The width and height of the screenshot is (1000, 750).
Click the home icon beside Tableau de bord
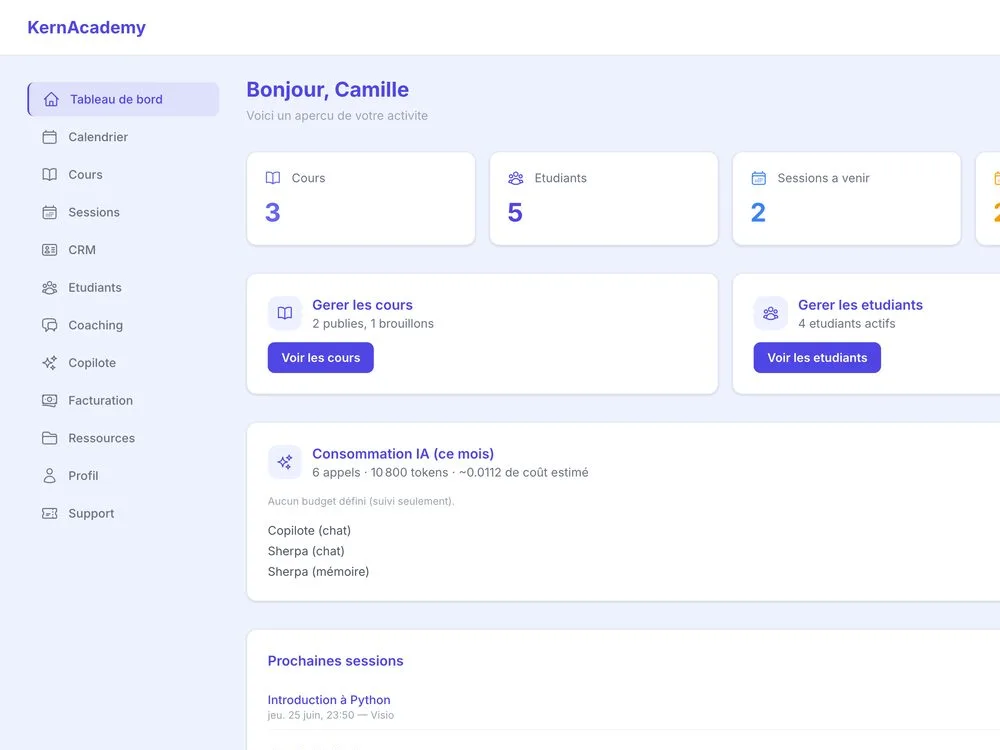point(51,99)
